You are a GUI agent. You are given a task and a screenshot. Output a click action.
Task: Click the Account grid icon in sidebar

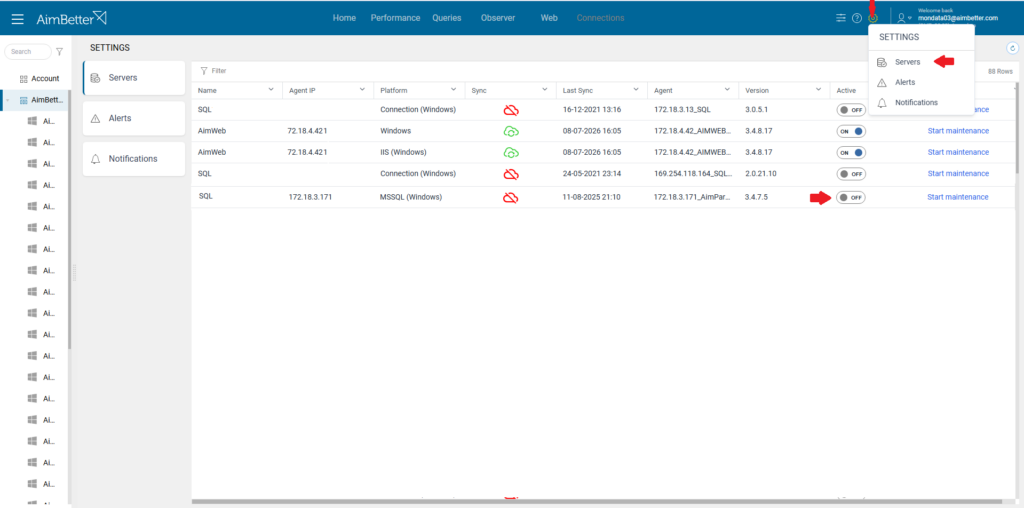(x=24, y=79)
